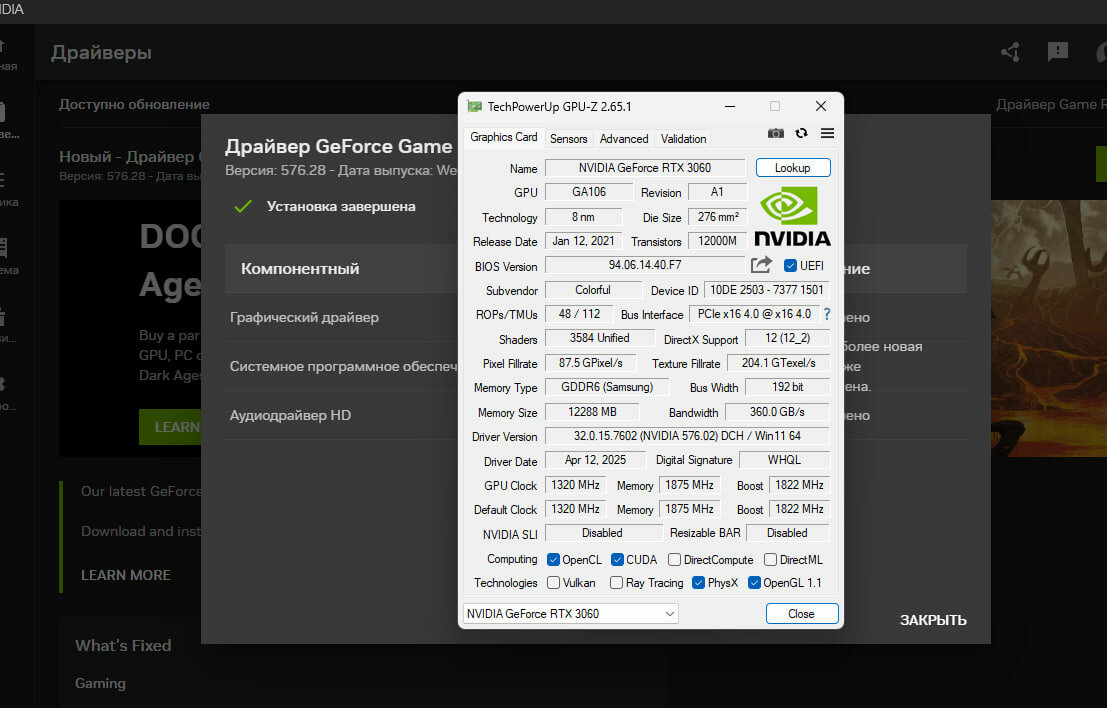Toggle the UEFI checkbox
This screenshot has width=1107, height=708.
click(x=790, y=265)
